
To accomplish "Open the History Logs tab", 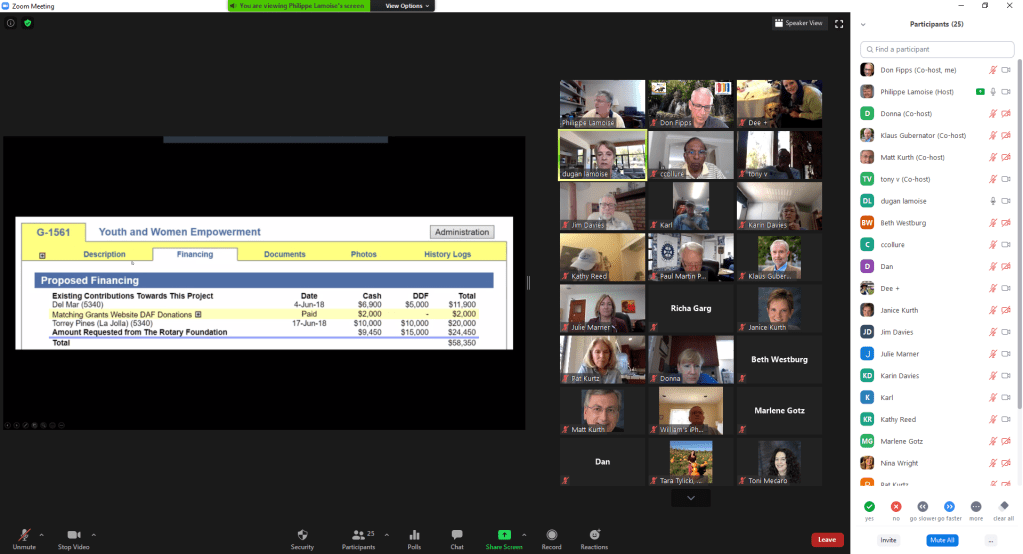I will (447, 254).
